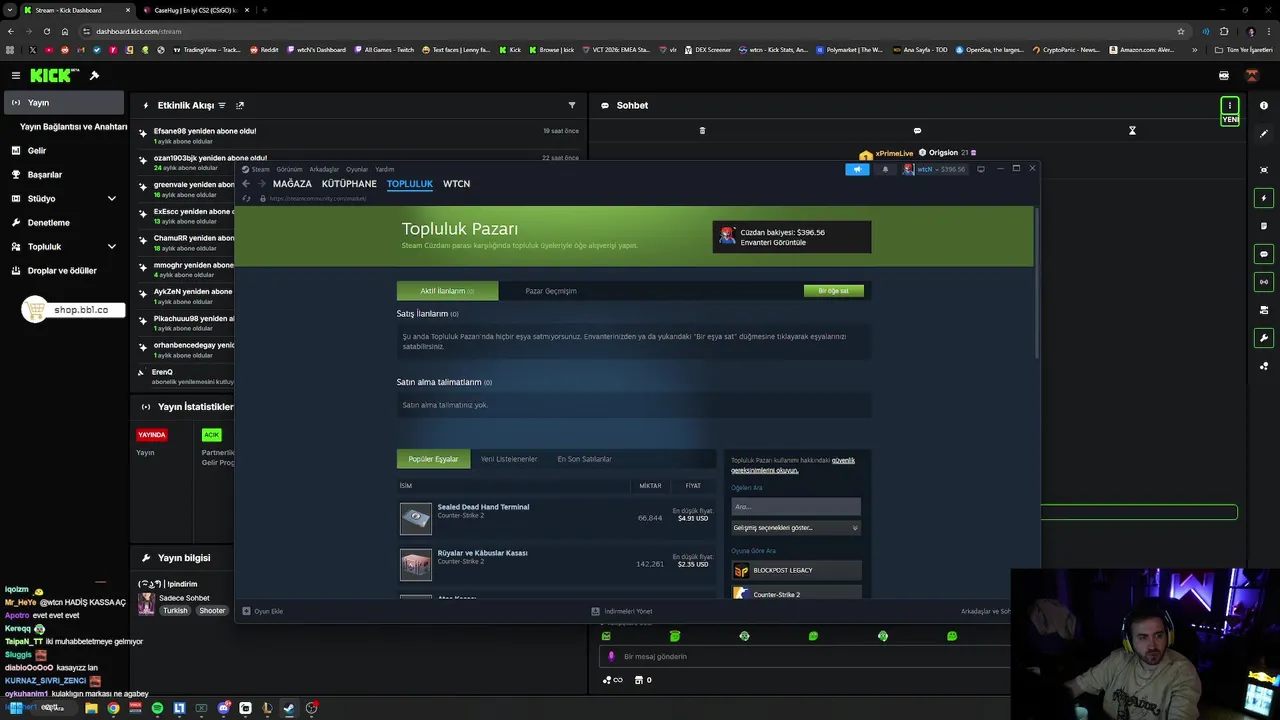
Task: Click the shop.bbl.co banner
Action: 73,310
